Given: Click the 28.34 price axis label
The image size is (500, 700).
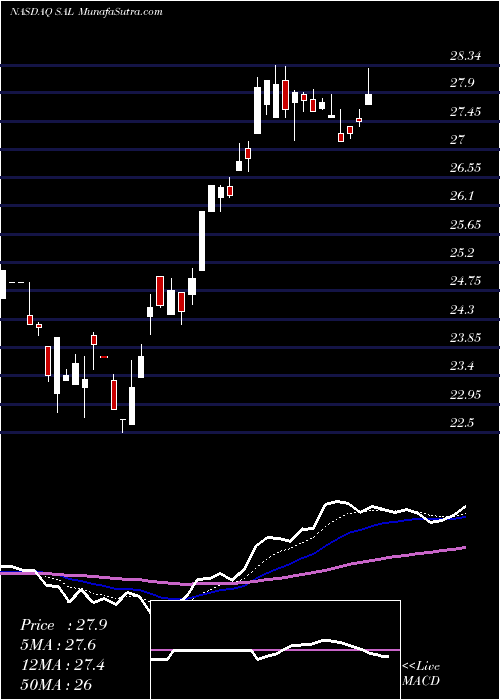Looking at the screenshot, I should point(468,56).
